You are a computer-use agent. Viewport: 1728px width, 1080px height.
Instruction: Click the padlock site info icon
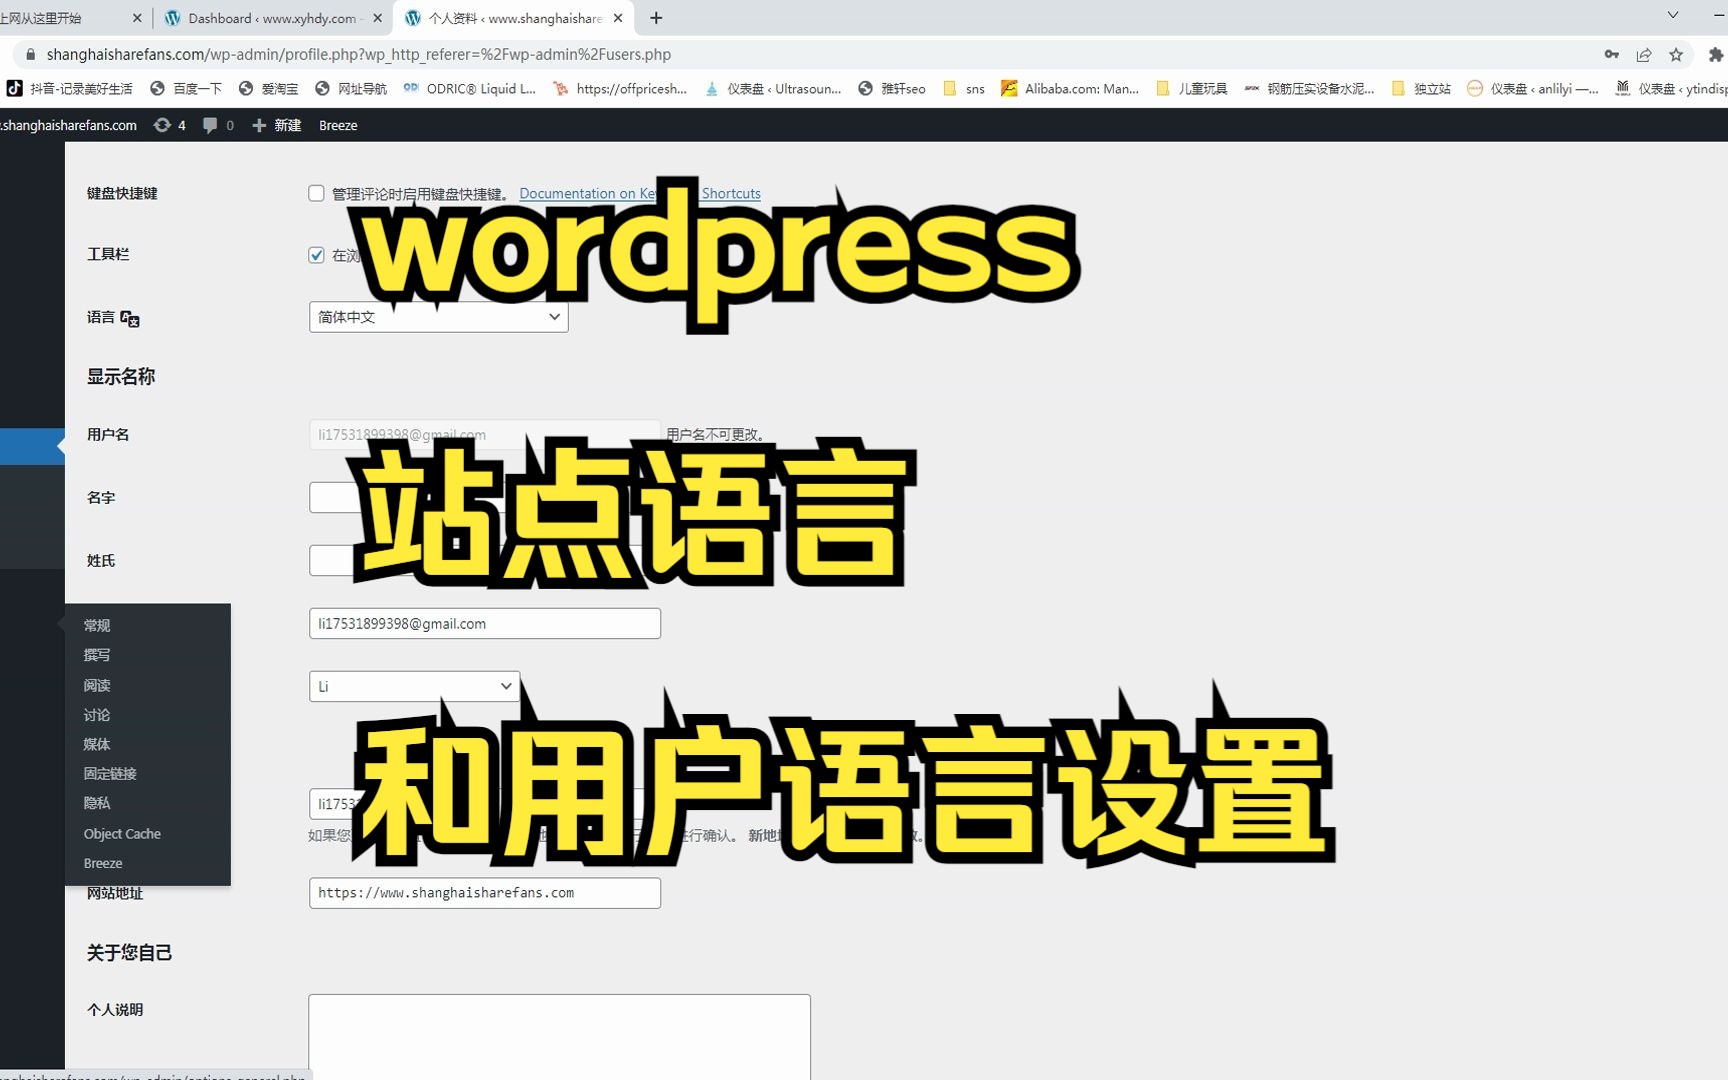point(30,54)
